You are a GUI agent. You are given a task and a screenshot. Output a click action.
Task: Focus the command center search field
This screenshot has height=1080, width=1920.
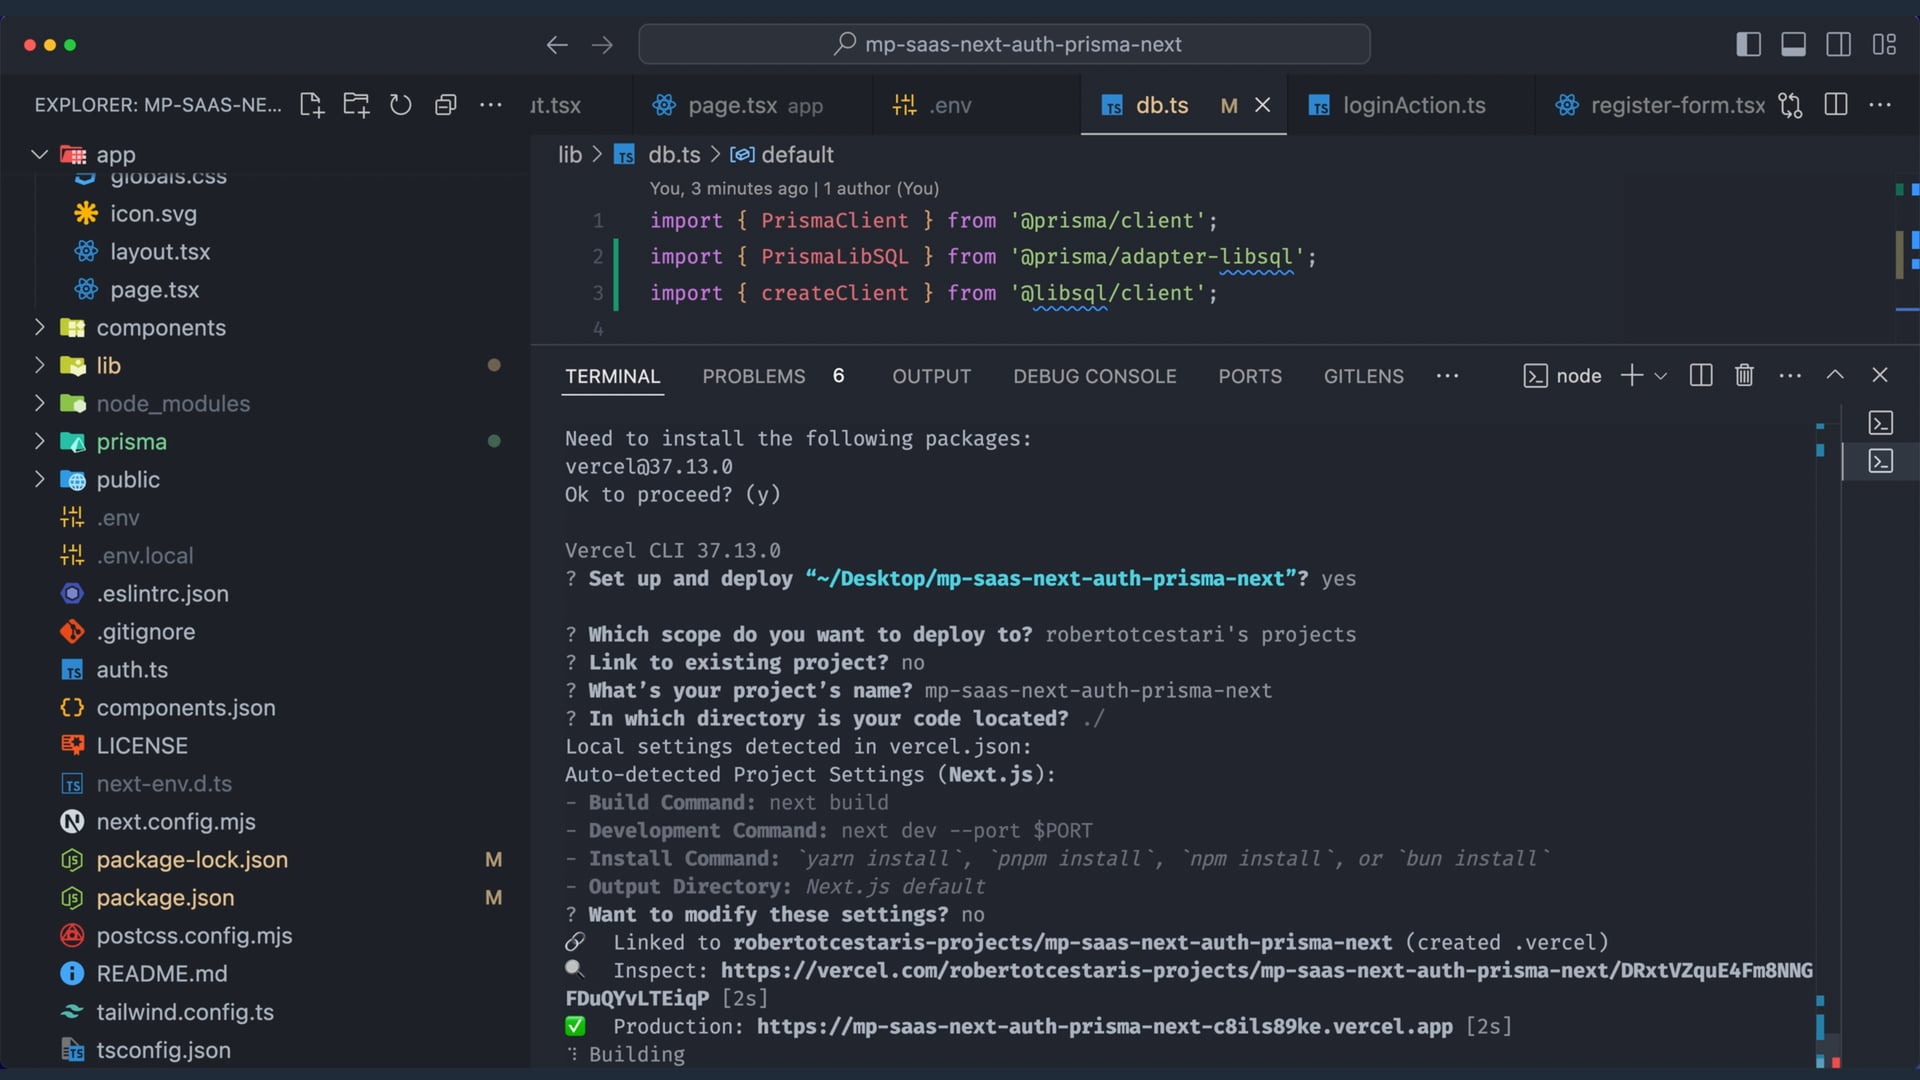(1004, 45)
